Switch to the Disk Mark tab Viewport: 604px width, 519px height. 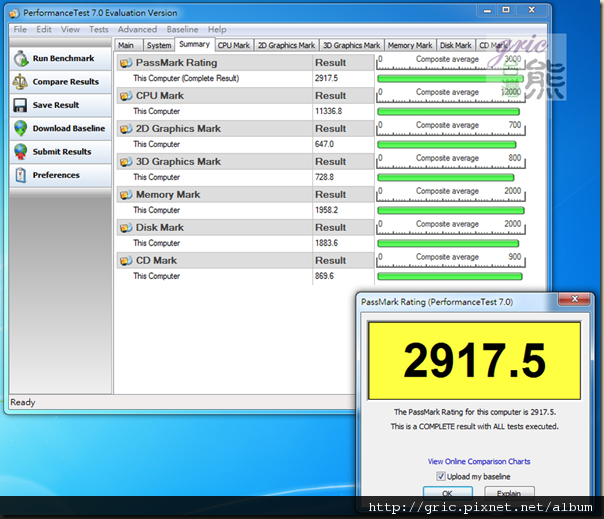click(456, 45)
